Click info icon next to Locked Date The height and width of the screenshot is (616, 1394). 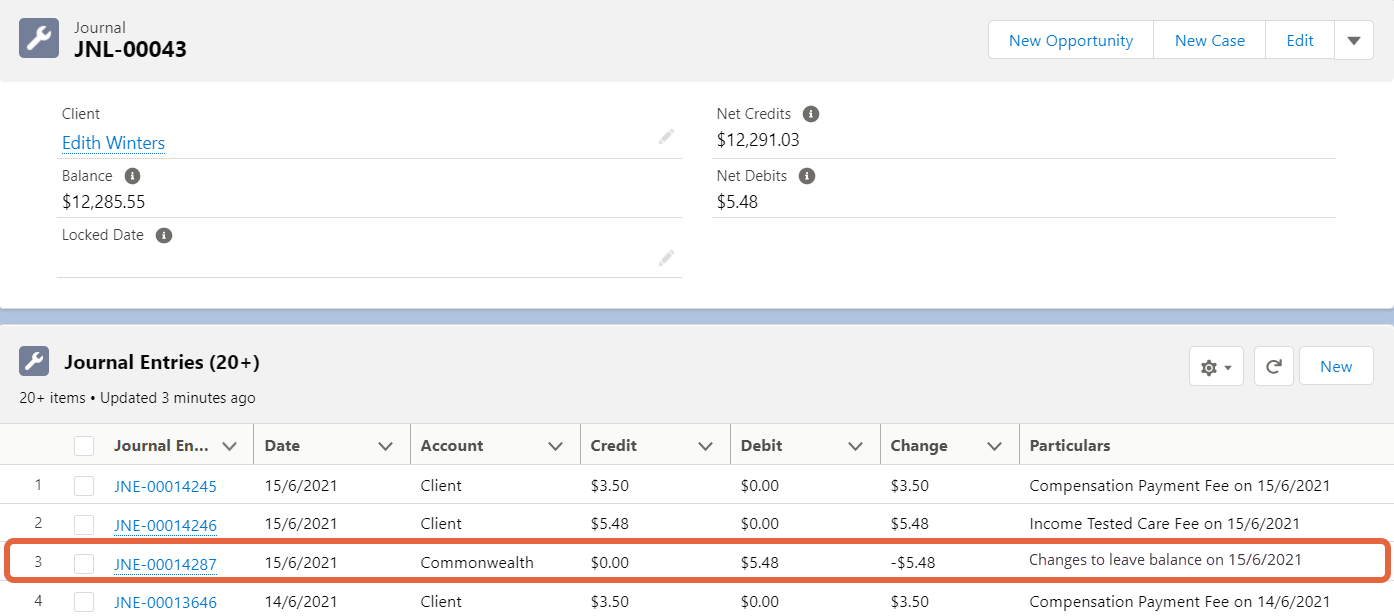164,236
